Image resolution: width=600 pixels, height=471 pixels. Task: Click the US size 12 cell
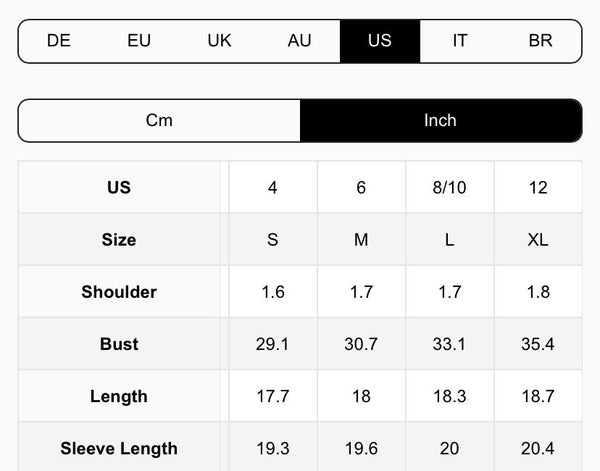(x=538, y=188)
